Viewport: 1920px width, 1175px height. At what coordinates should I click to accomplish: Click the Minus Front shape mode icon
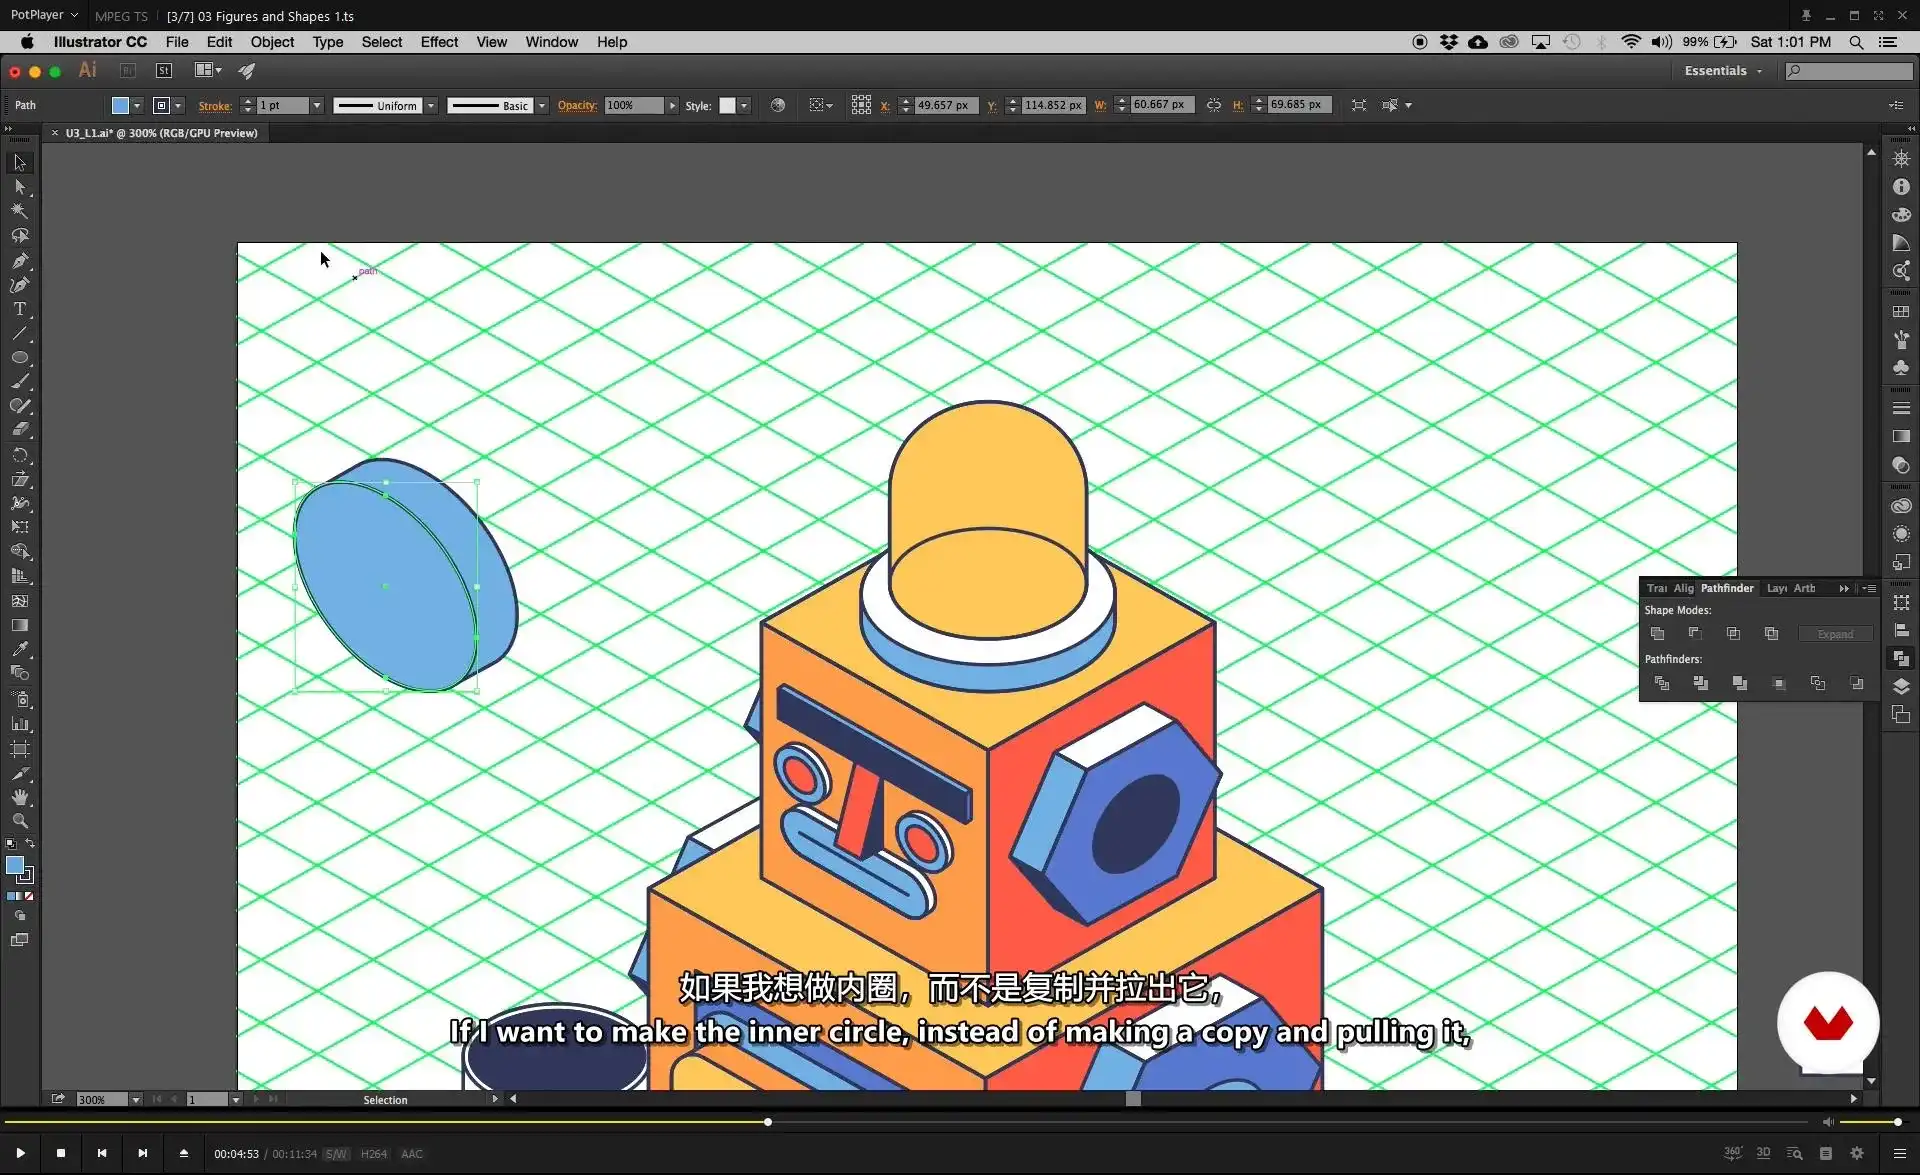(1695, 634)
